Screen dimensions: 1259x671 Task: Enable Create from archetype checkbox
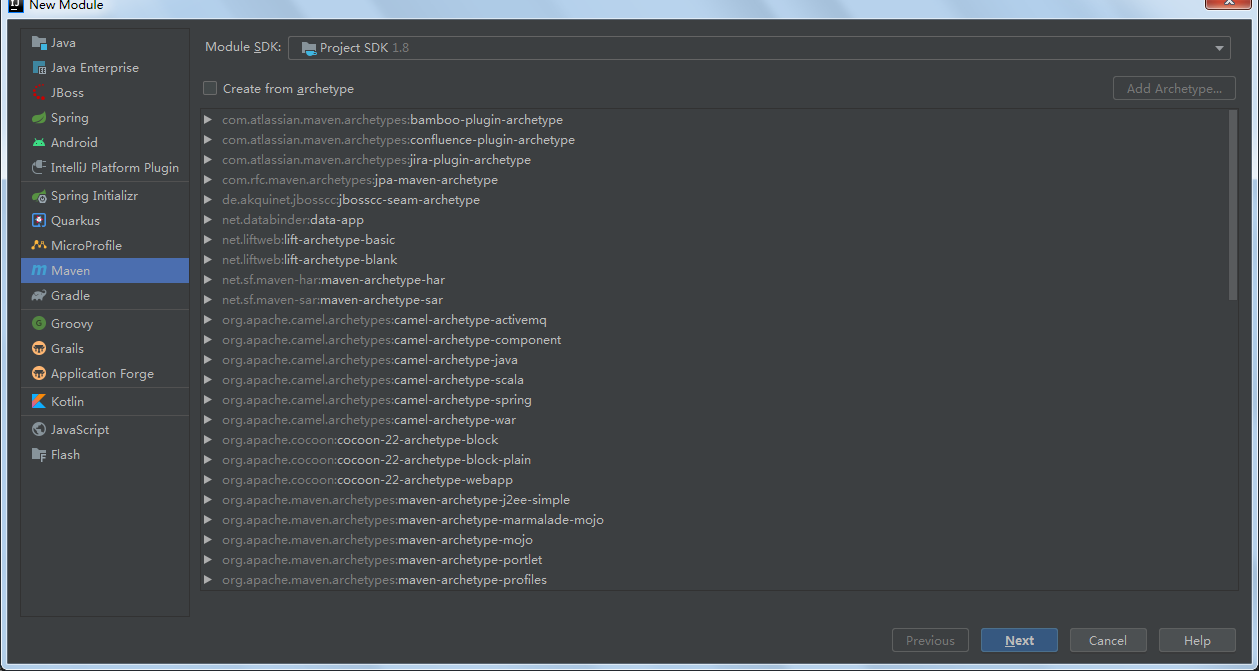pos(210,88)
